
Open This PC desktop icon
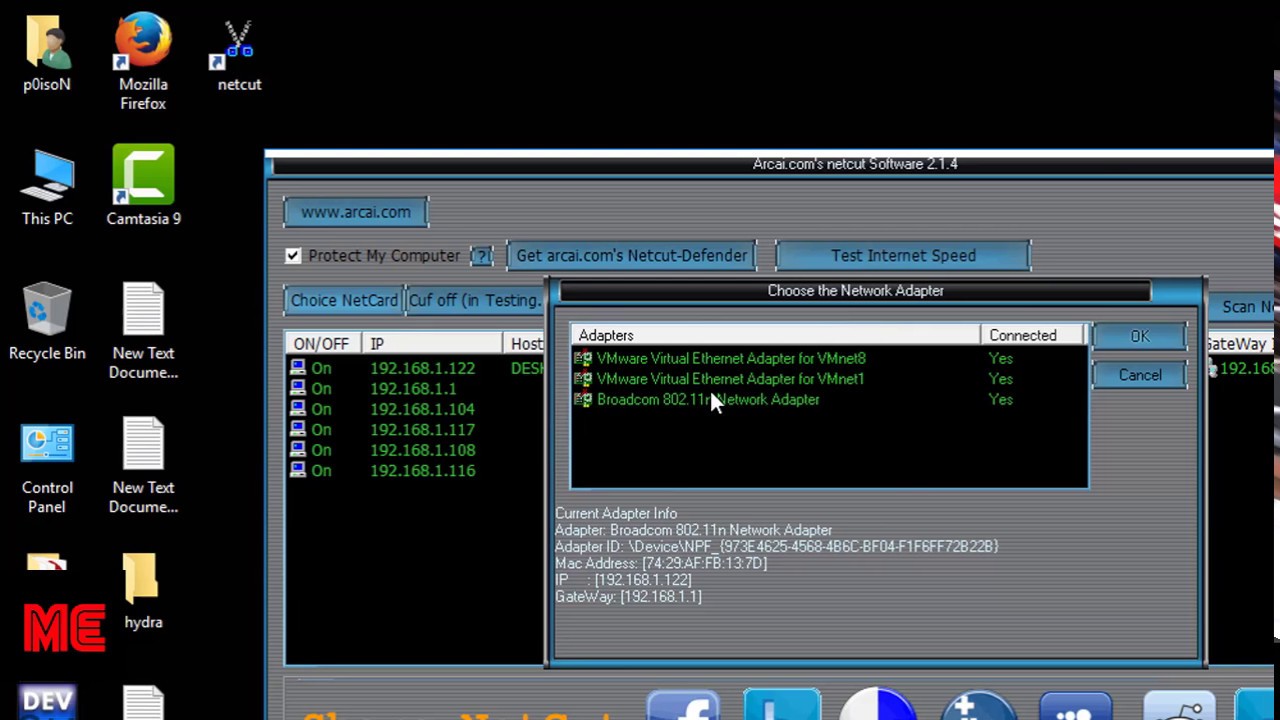tap(47, 177)
